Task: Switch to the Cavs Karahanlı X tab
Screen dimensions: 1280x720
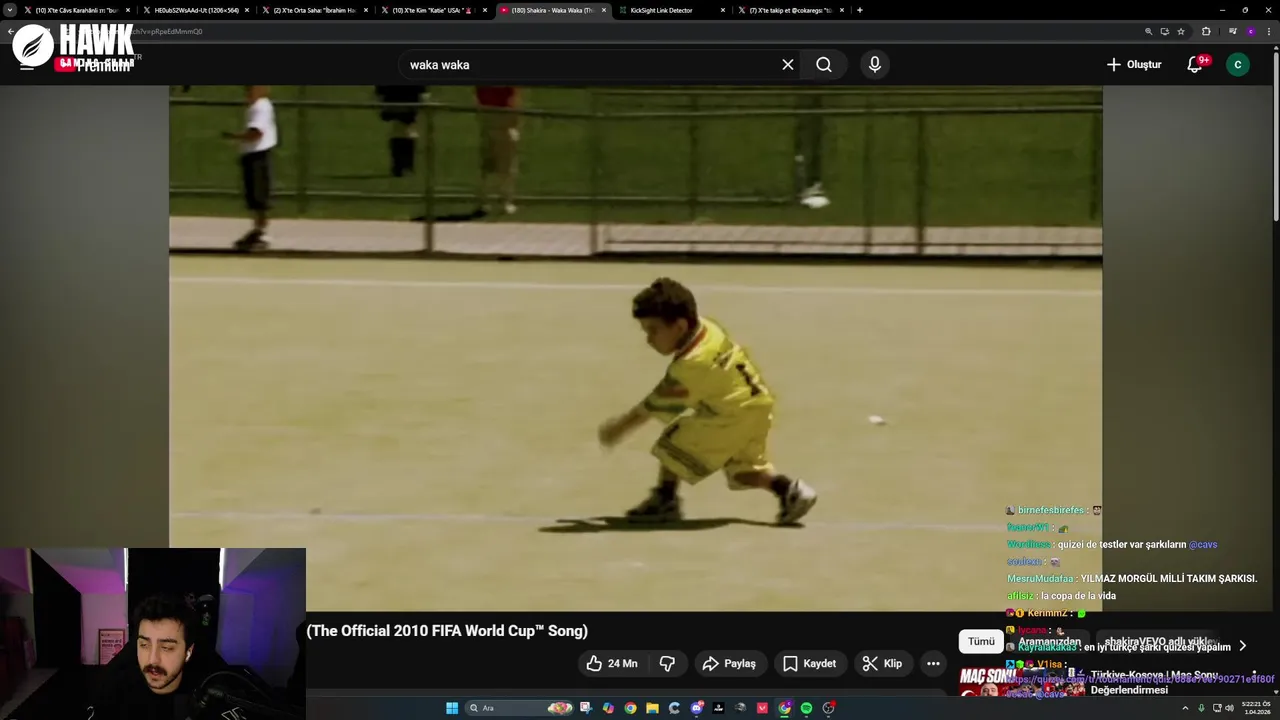Action: click(x=77, y=10)
